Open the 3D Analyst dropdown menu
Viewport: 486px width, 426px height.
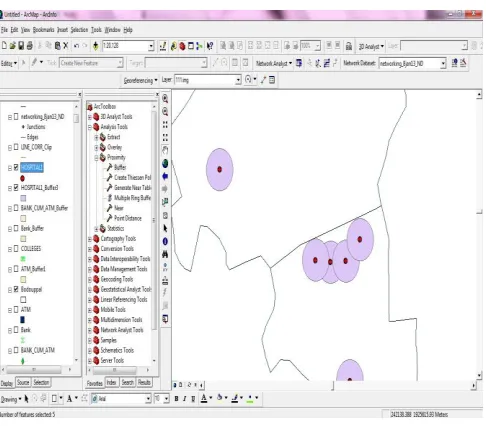click(371, 46)
